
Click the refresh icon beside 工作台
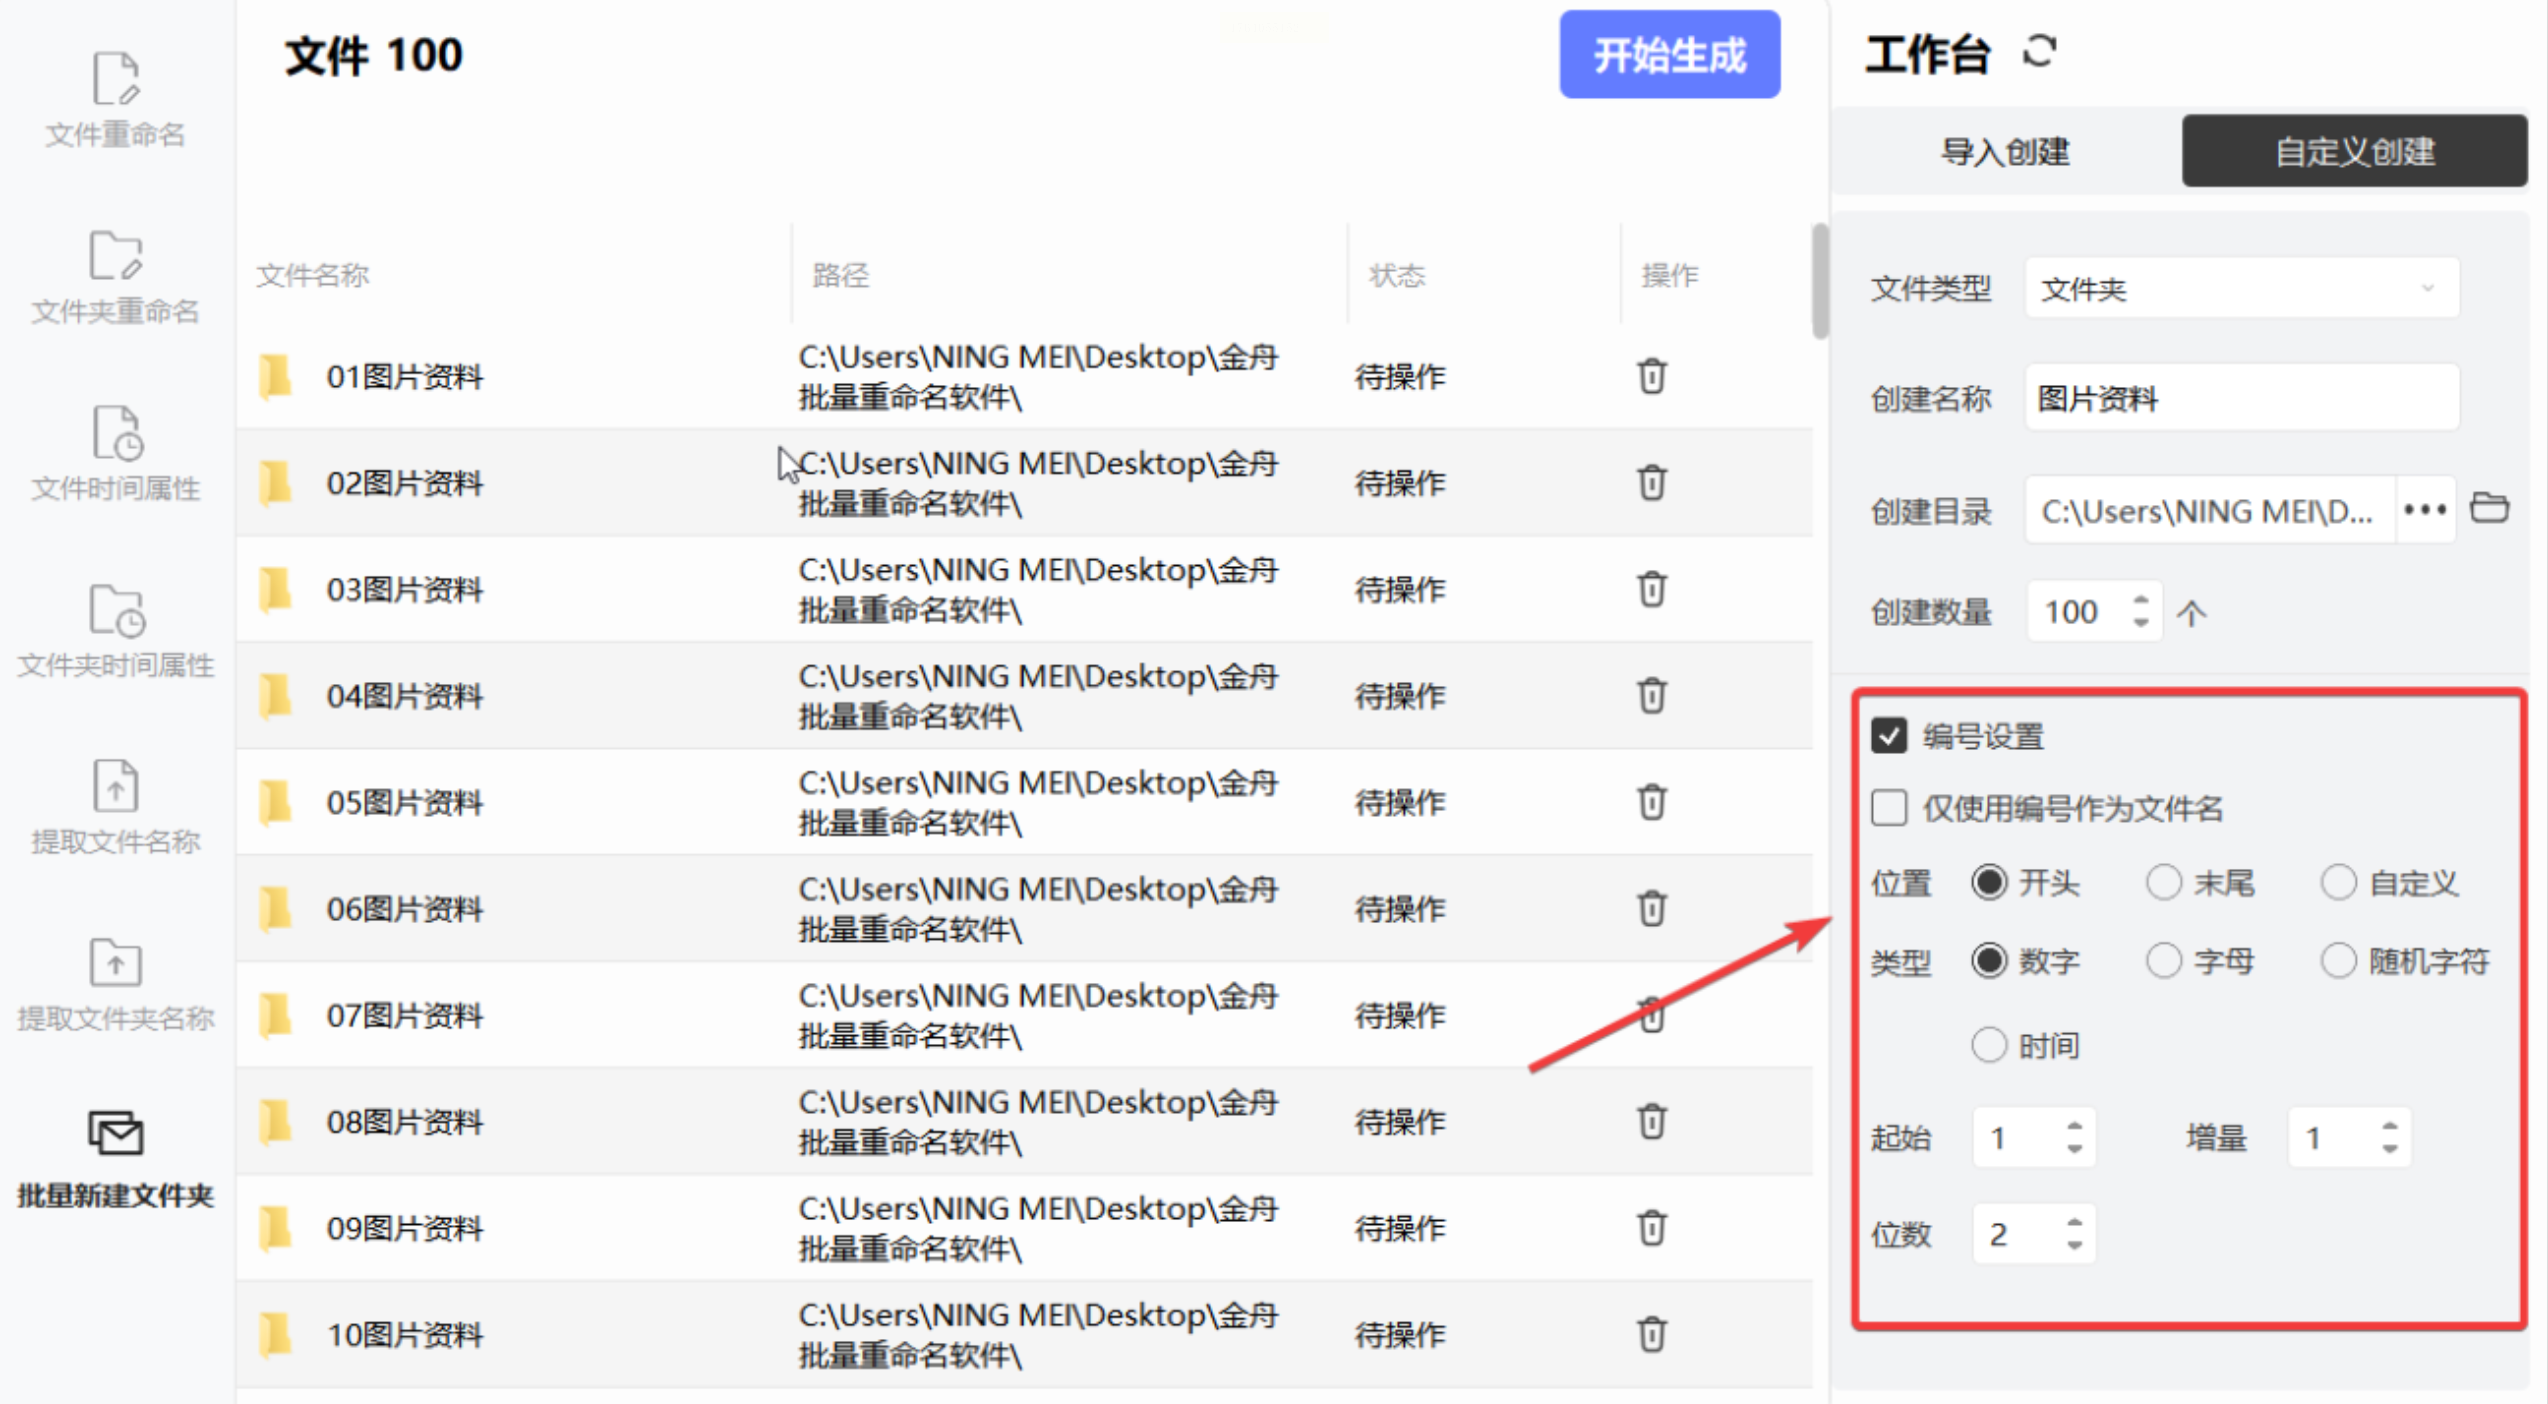coord(2039,51)
